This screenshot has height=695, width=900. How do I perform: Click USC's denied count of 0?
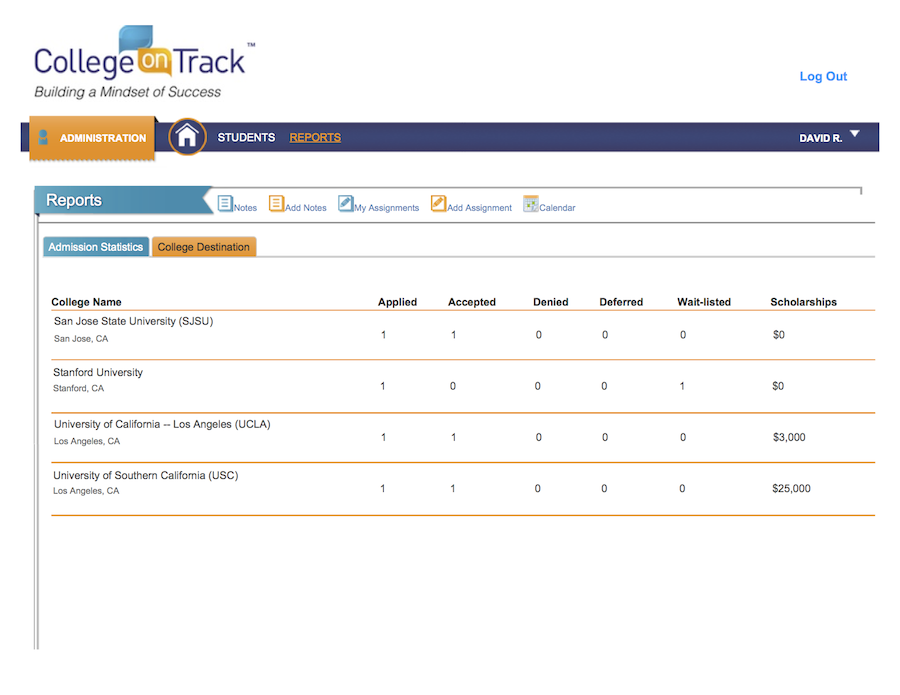coord(538,488)
